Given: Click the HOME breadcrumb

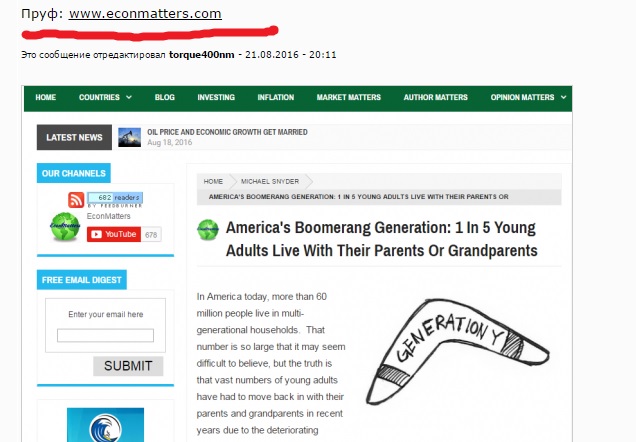Looking at the screenshot, I should pyautogui.click(x=213, y=181).
